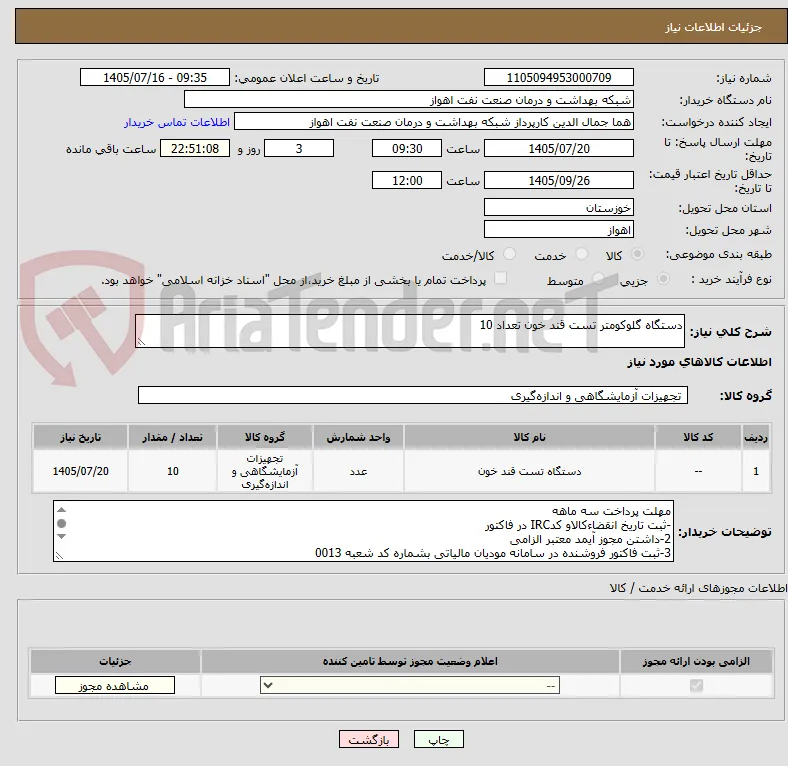788x766 pixels.
Task: Open the مشاهده مجوز button
Action: click(x=115, y=686)
